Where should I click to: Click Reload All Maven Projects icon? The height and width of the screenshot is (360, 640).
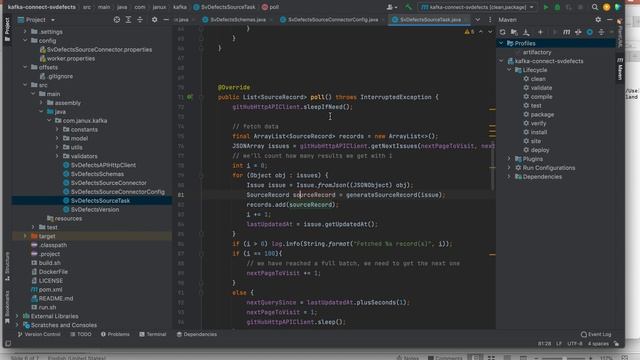coord(502,32)
